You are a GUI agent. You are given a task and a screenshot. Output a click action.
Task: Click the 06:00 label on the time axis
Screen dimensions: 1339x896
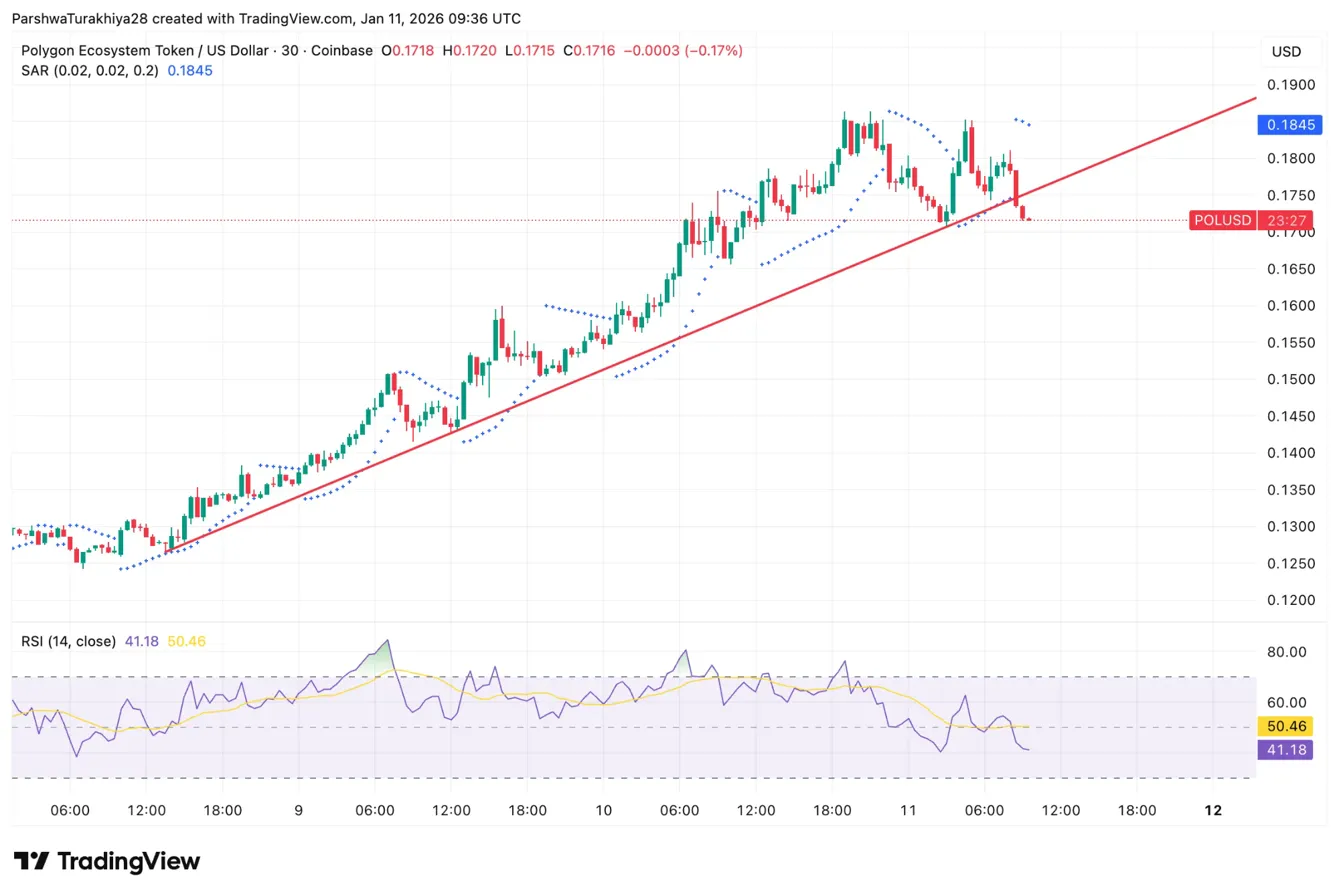70,811
